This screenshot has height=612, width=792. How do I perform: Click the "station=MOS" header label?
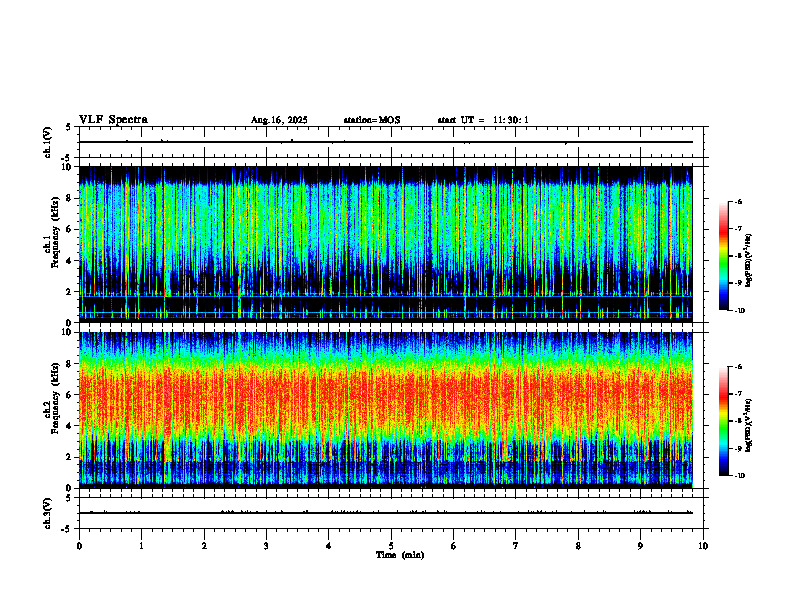coord(372,120)
